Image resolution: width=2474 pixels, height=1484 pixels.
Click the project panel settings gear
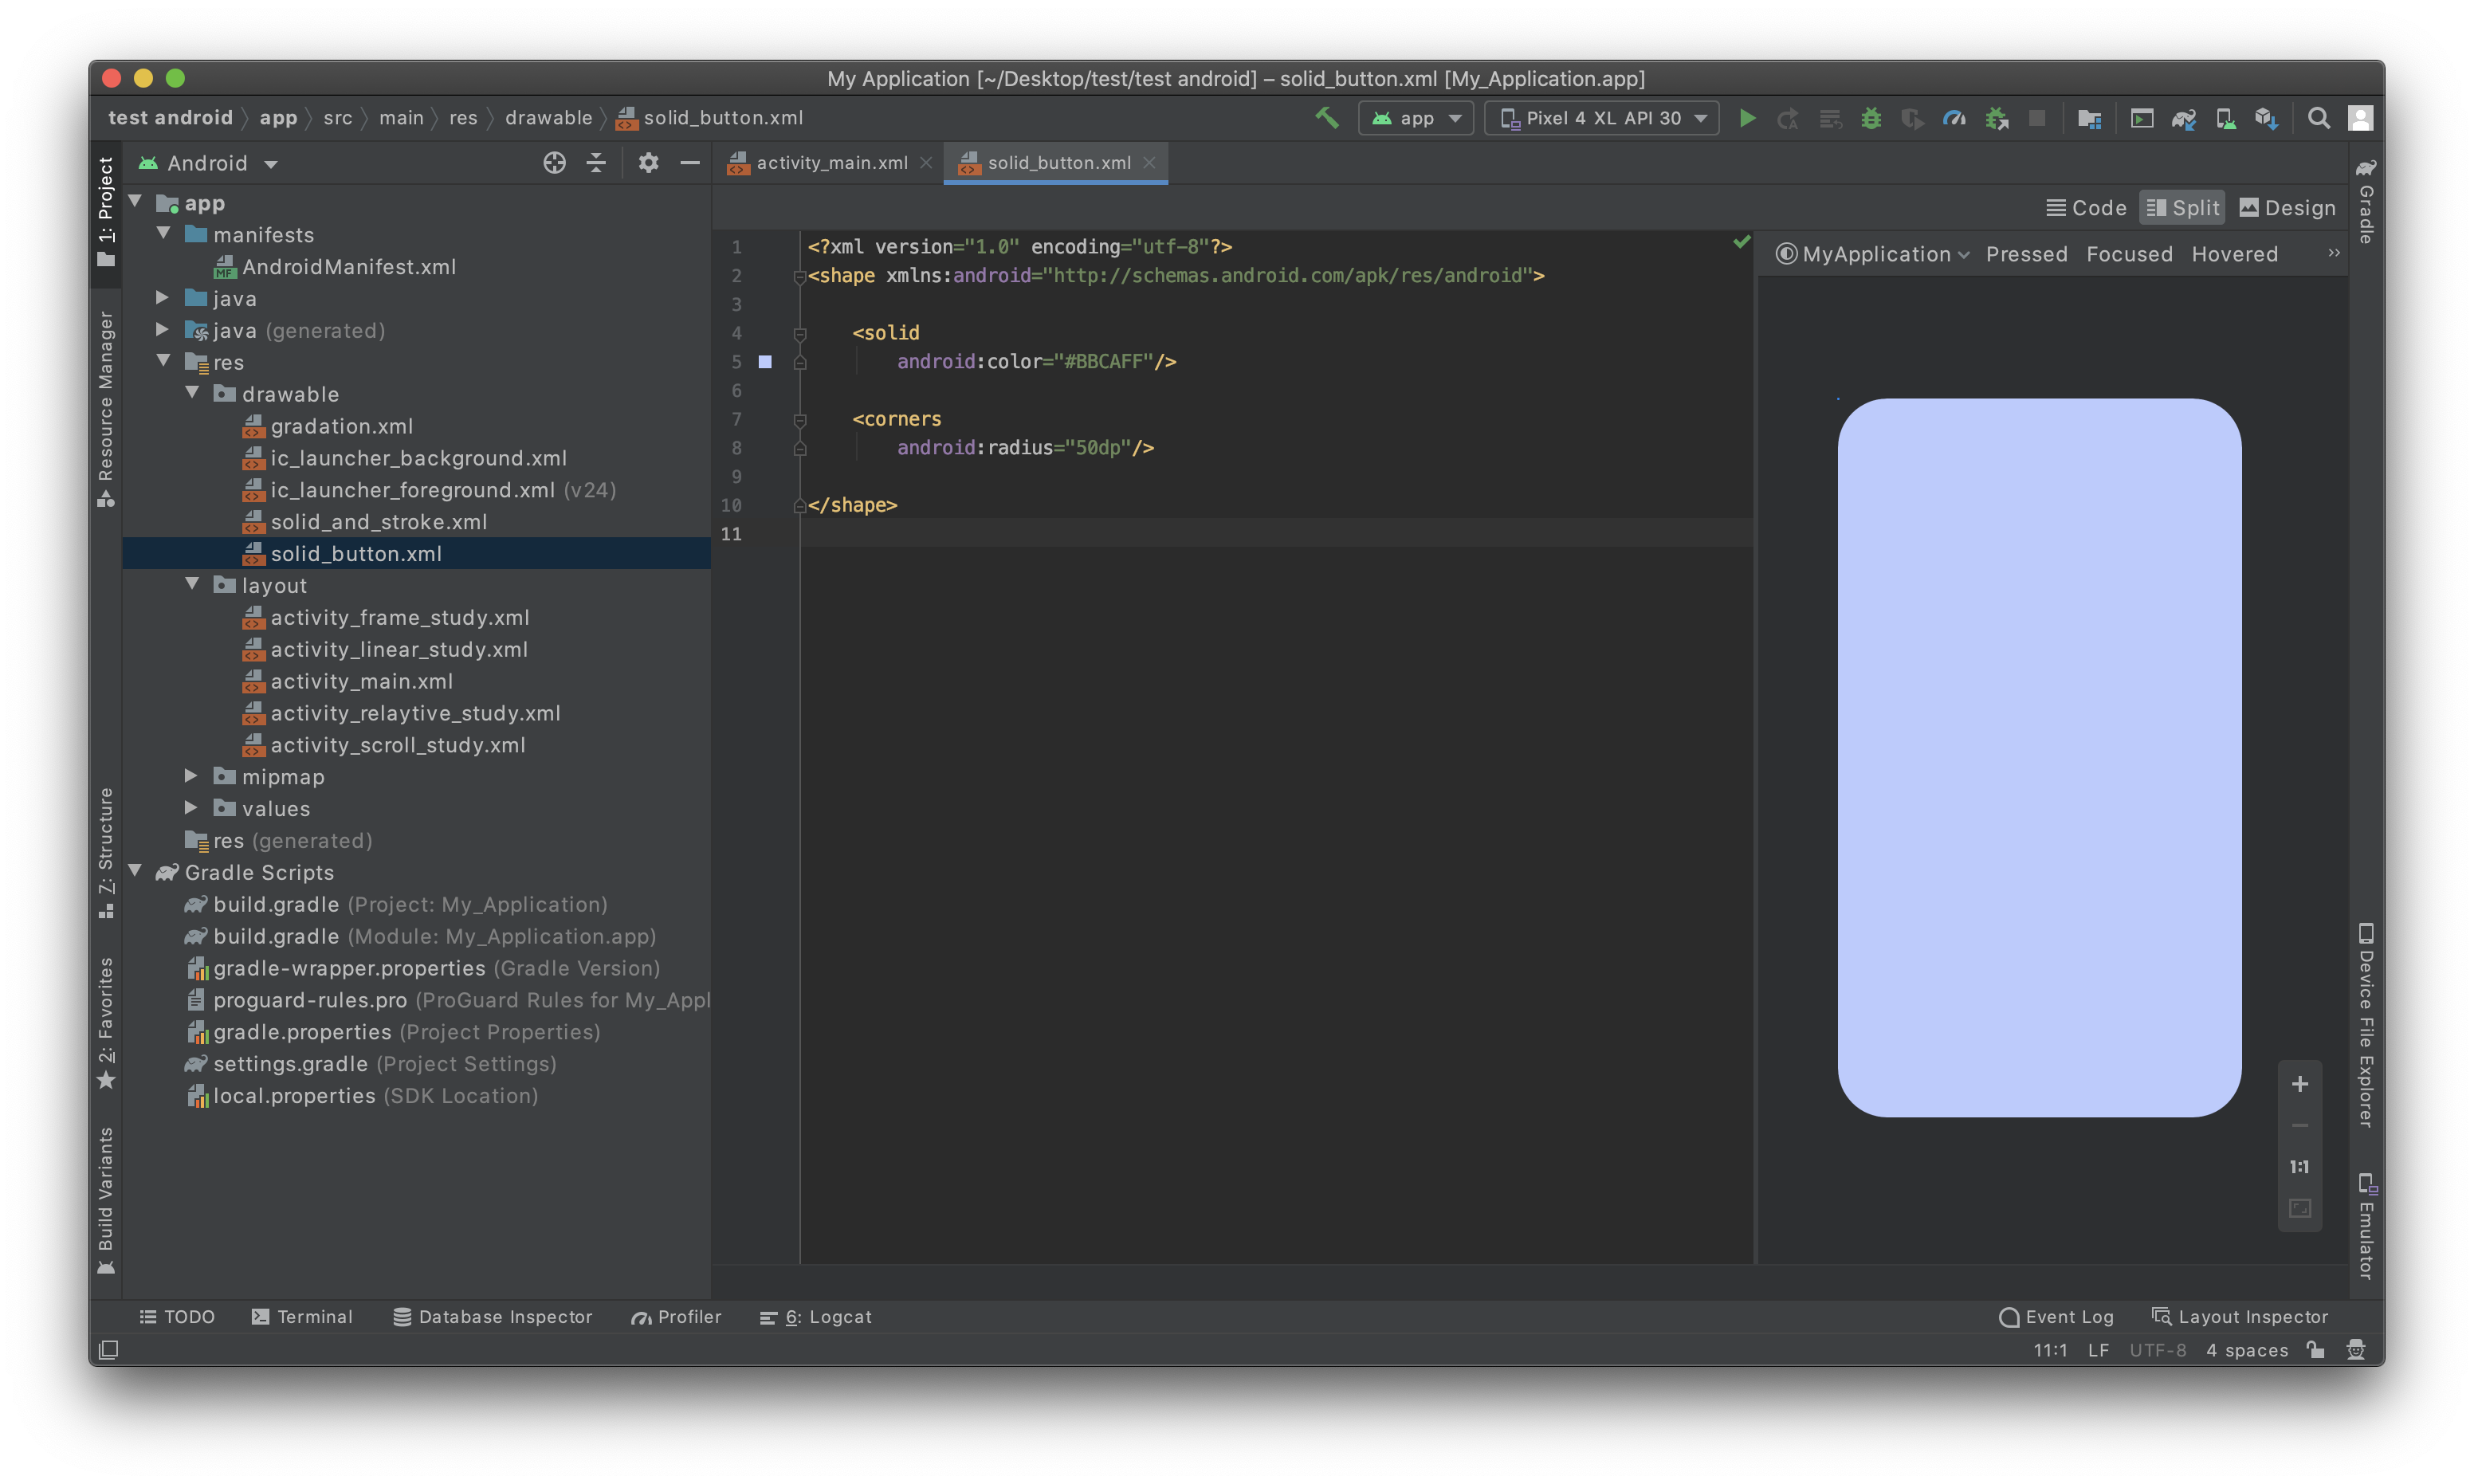click(648, 162)
